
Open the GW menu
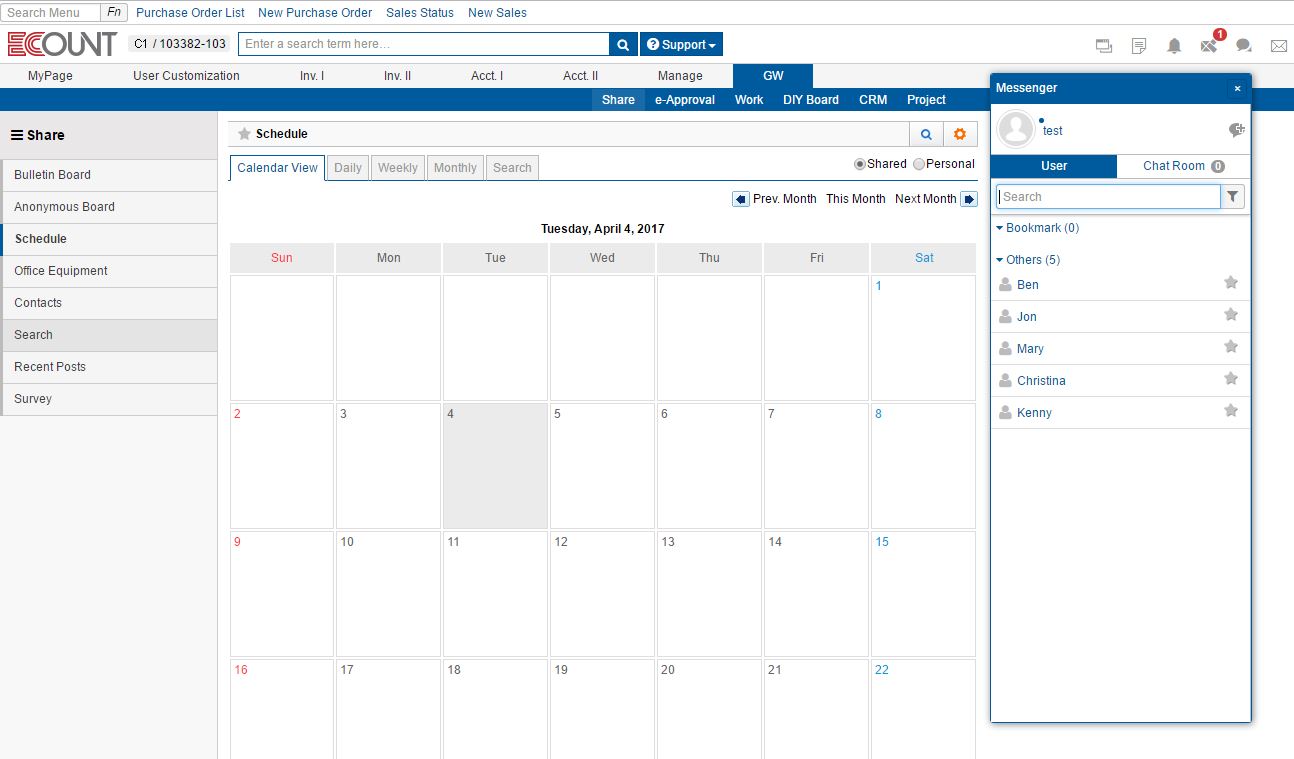pos(773,76)
